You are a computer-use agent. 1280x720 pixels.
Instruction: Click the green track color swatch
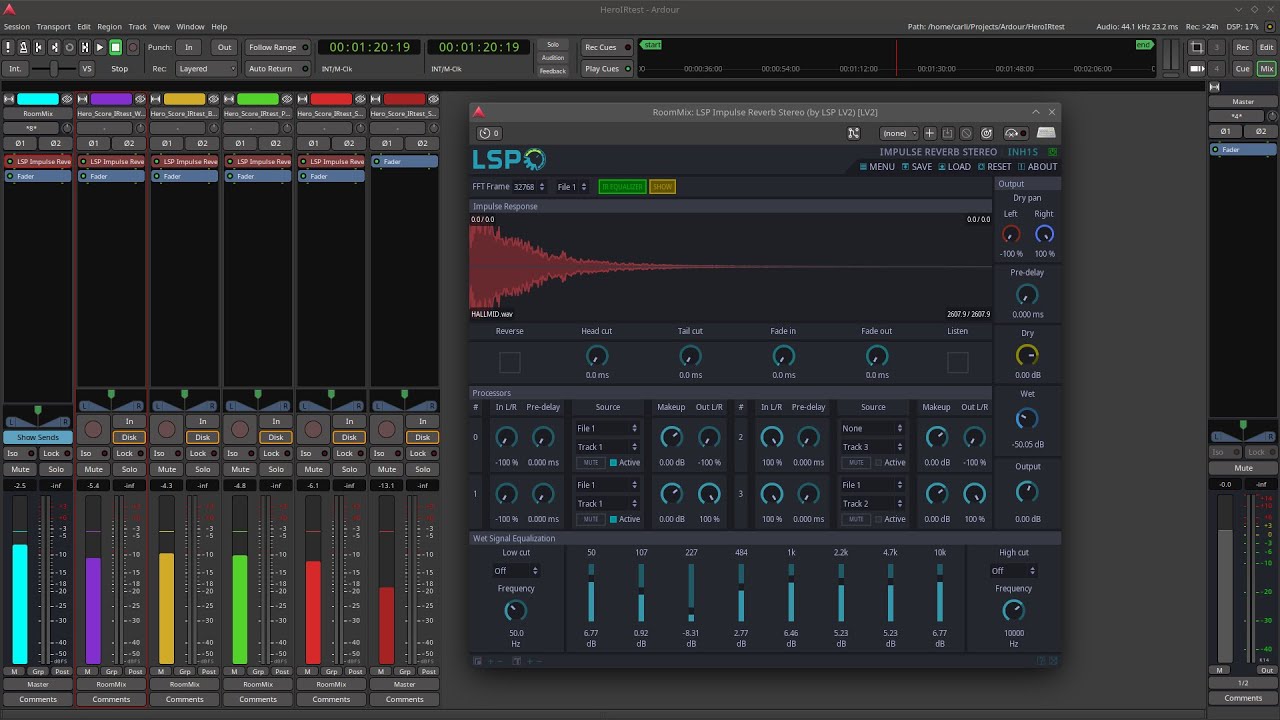click(258, 99)
